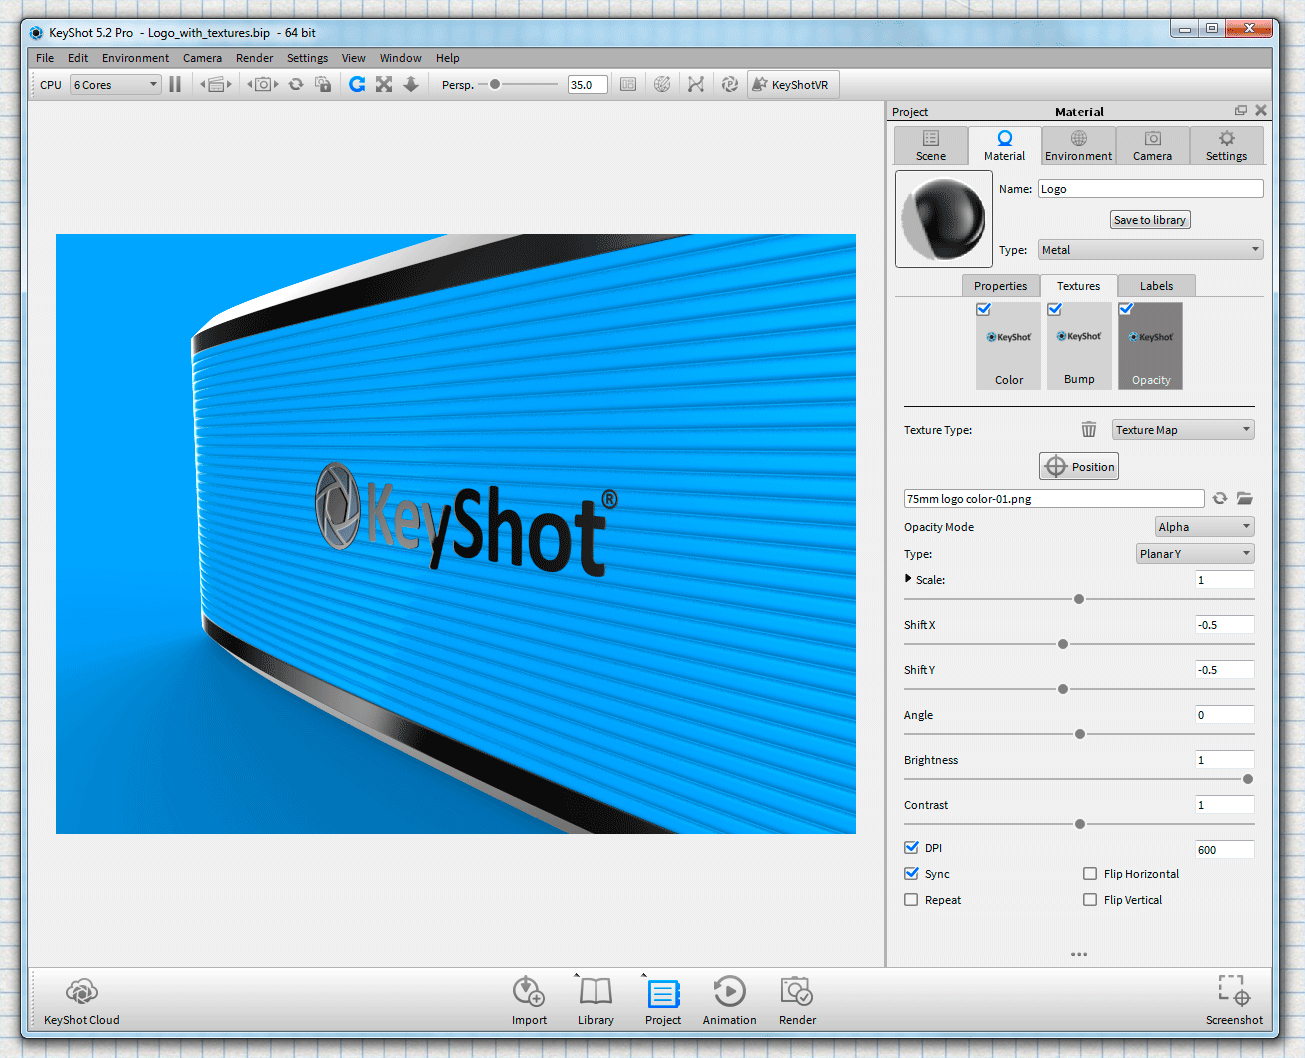1305x1058 pixels.
Task: Open the Render menu
Action: (254, 58)
